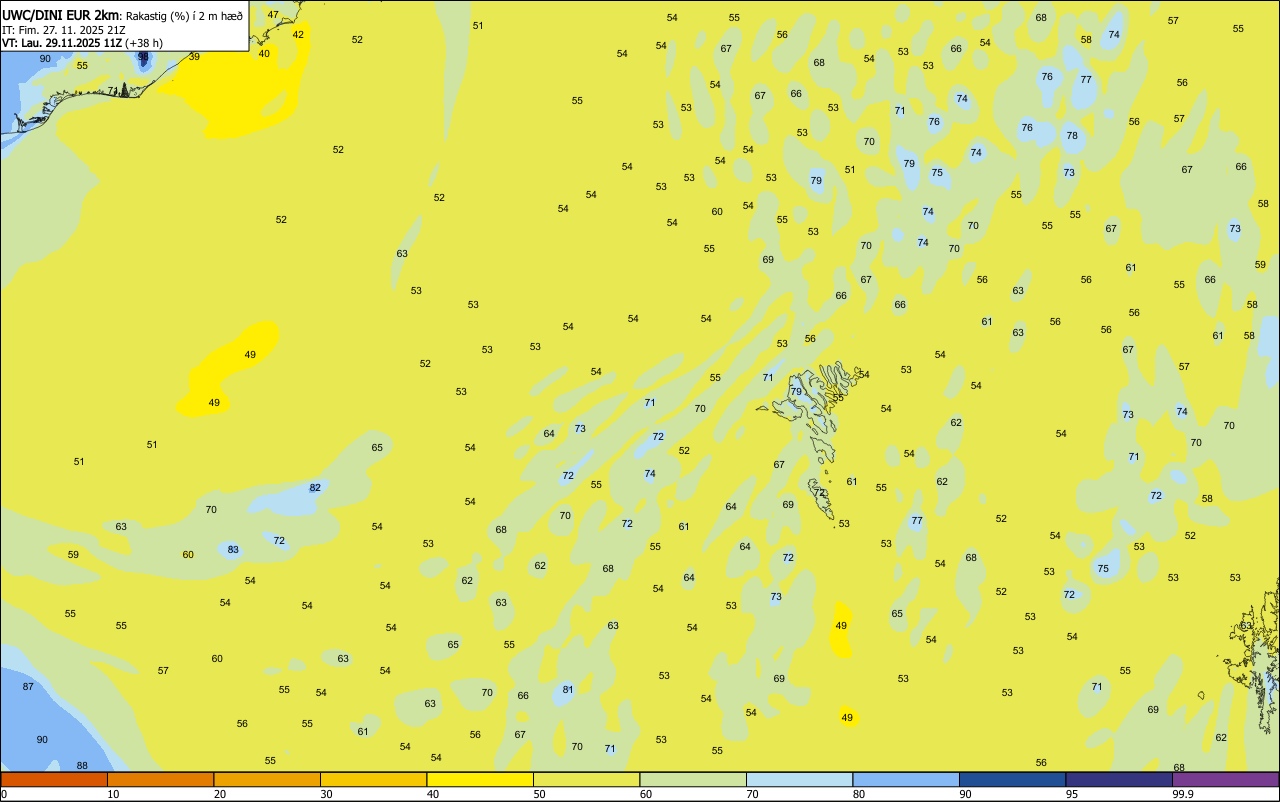Screen dimensions: 1280x802
Task: Pick the 80–90 medium blue legend swatch
Action: pyautogui.click(x=906, y=779)
